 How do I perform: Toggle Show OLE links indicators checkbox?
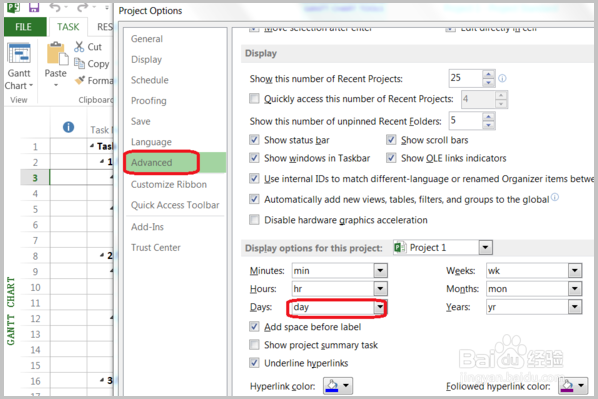pyautogui.click(x=391, y=158)
